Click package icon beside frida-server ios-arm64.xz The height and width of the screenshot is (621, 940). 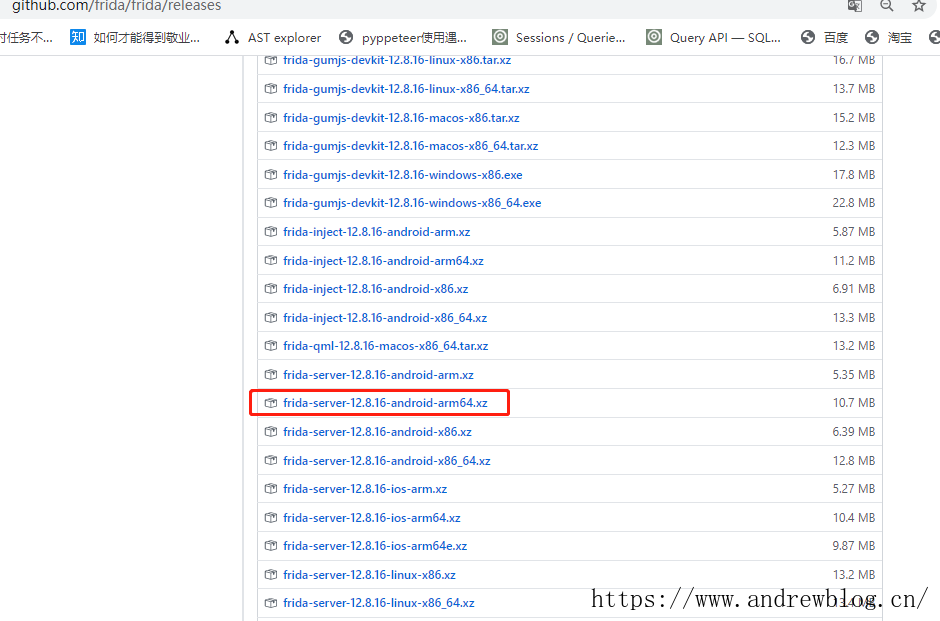271,517
